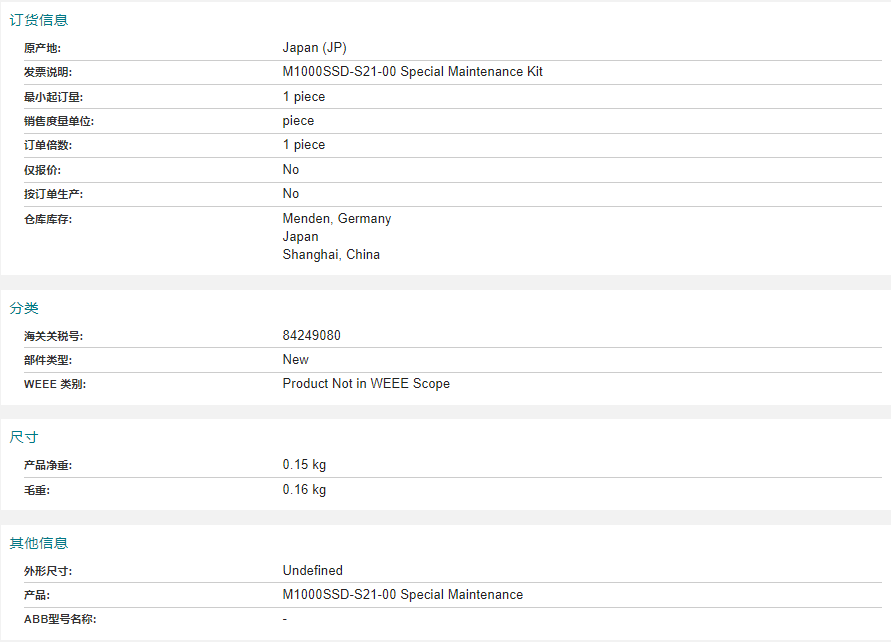
Task: Click the 尺寸 section heading
Action: pyautogui.click(x=24, y=437)
